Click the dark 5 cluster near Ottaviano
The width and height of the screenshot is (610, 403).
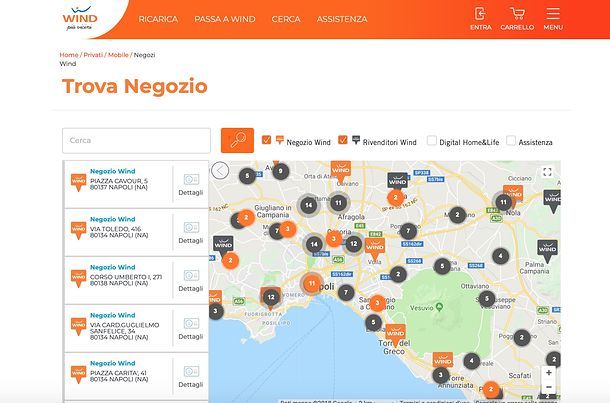pyautogui.click(x=486, y=299)
